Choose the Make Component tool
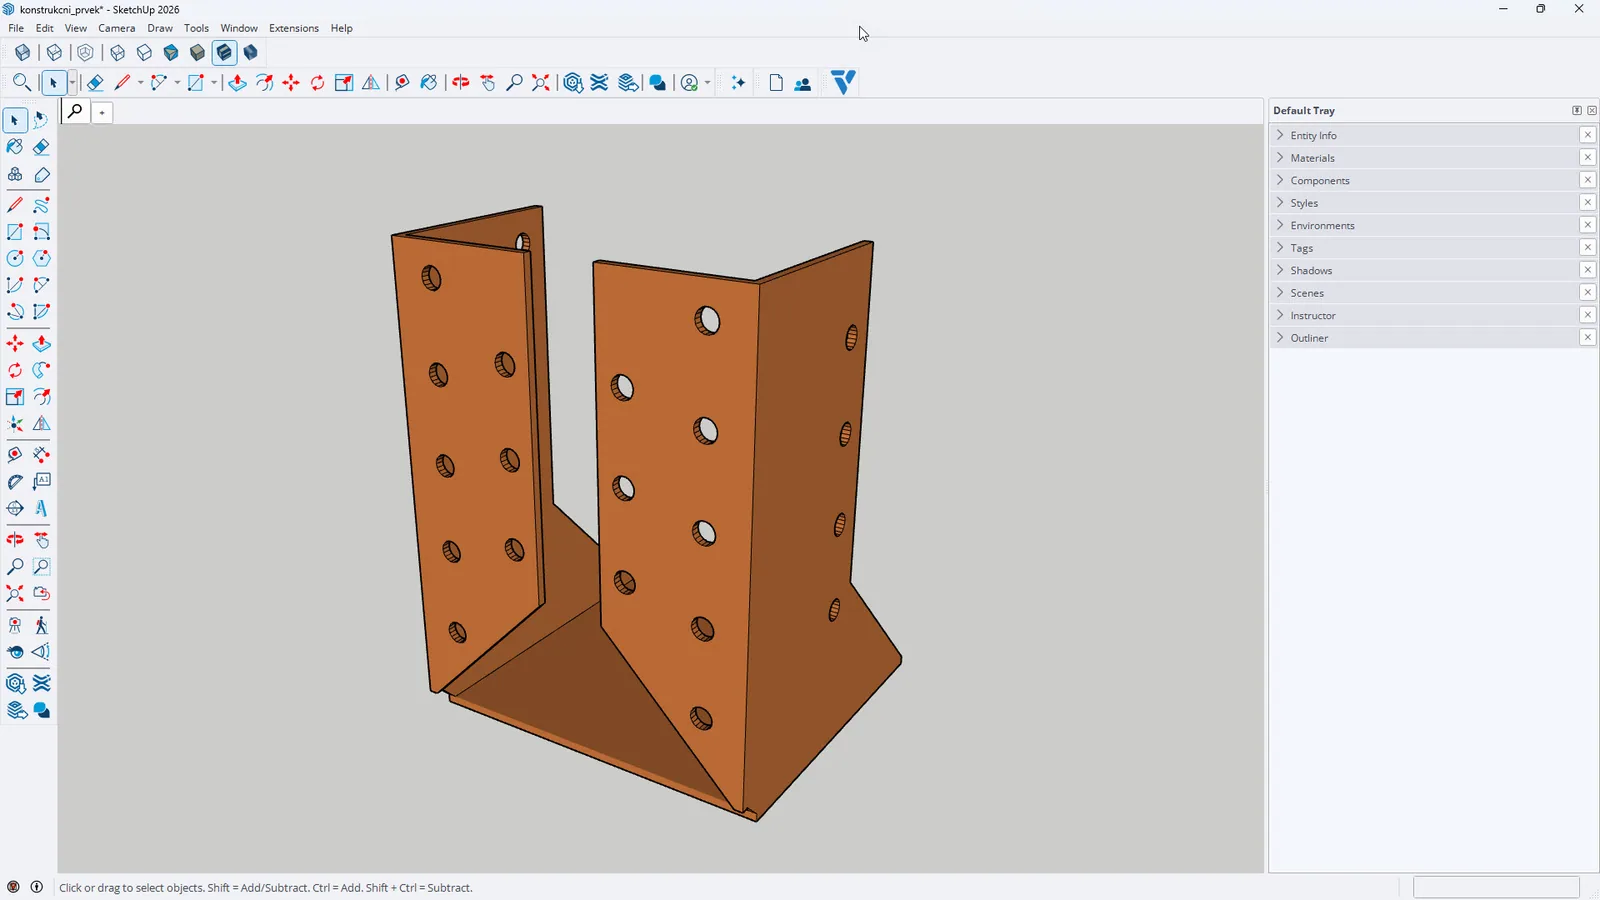The width and height of the screenshot is (1600, 900). (x=15, y=175)
